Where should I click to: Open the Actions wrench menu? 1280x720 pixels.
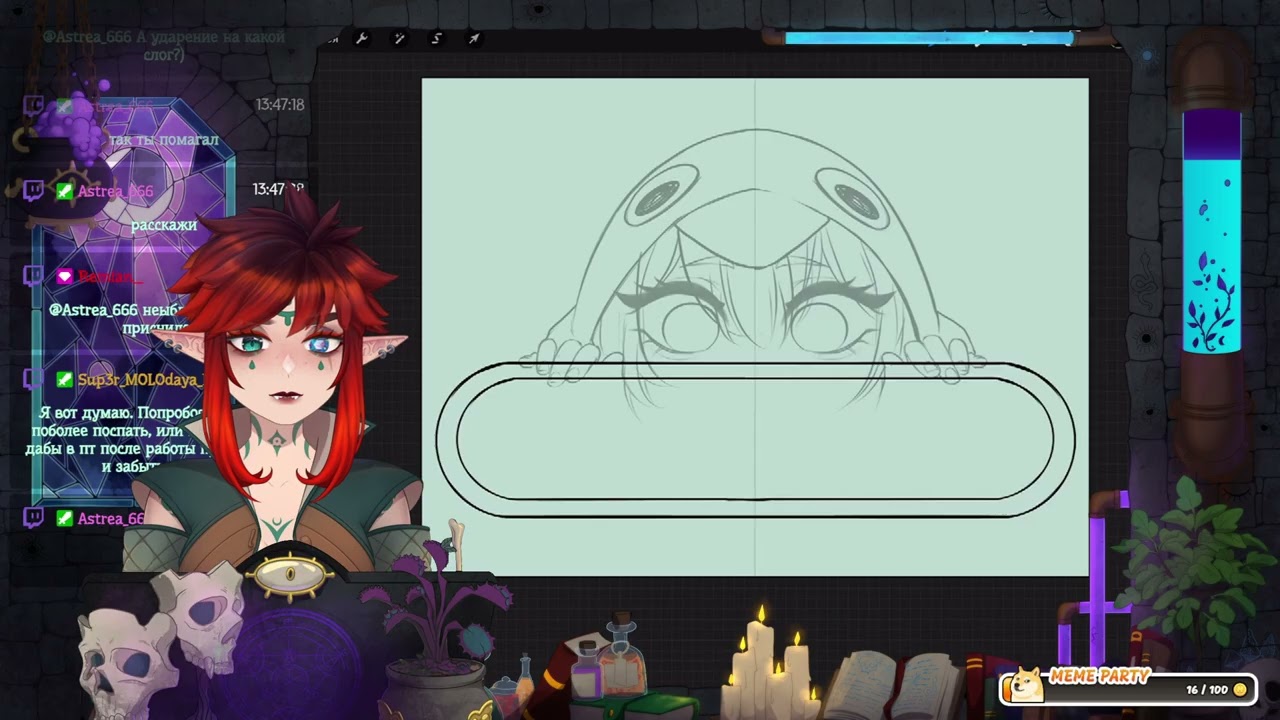(x=362, y=39)
